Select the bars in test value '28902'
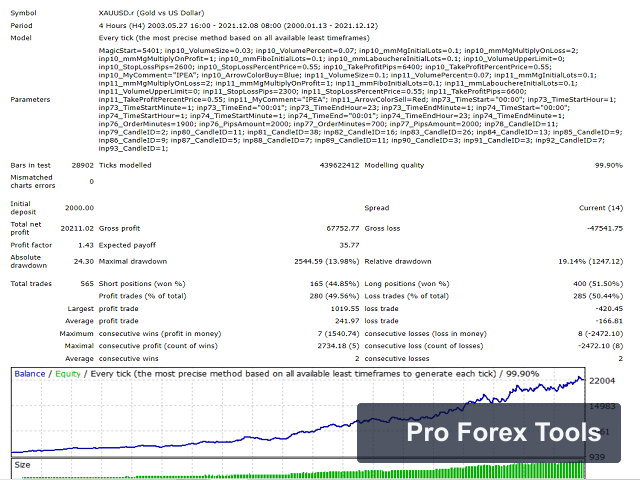The width and height of the screenshot is (640, 480). (x=82, y=165)
